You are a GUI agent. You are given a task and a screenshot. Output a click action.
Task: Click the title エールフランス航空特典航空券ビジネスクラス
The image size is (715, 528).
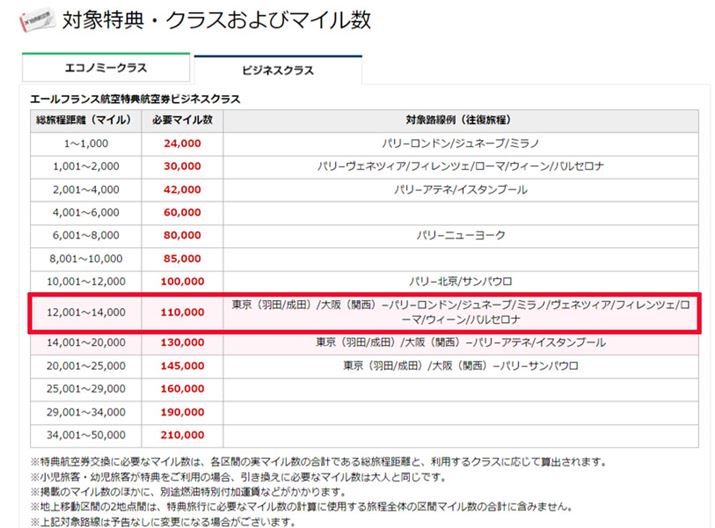[135, 99]
